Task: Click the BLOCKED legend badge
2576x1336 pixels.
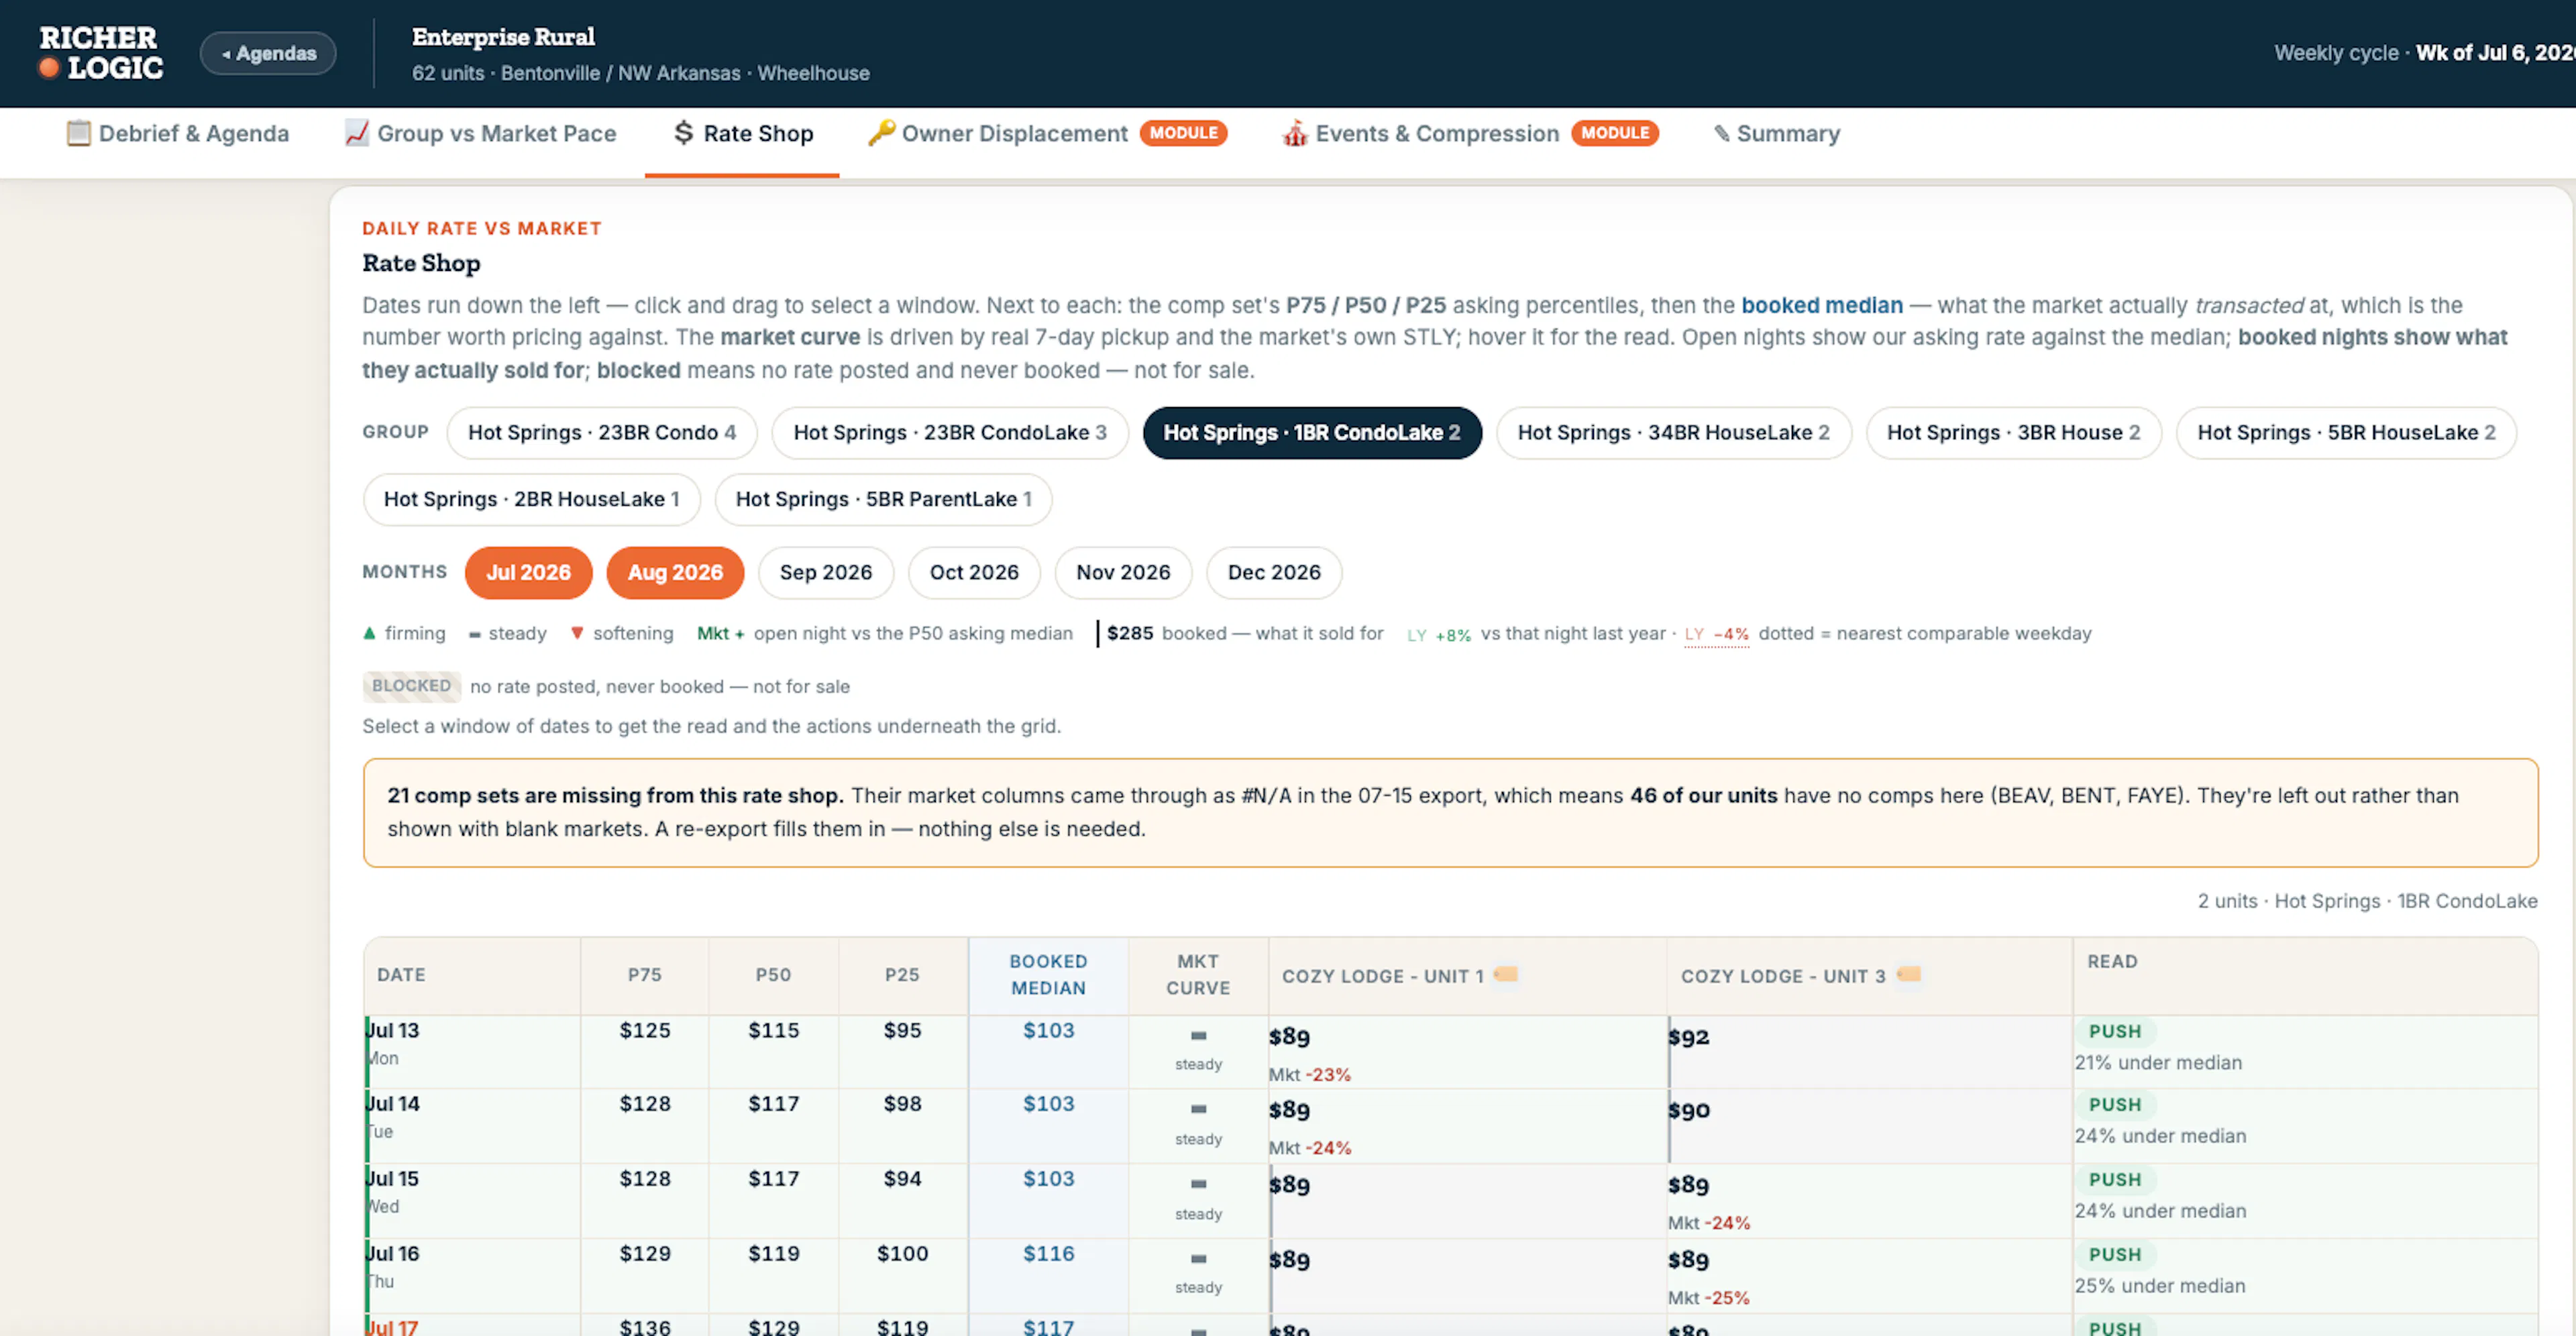Action: pos(411,686)
